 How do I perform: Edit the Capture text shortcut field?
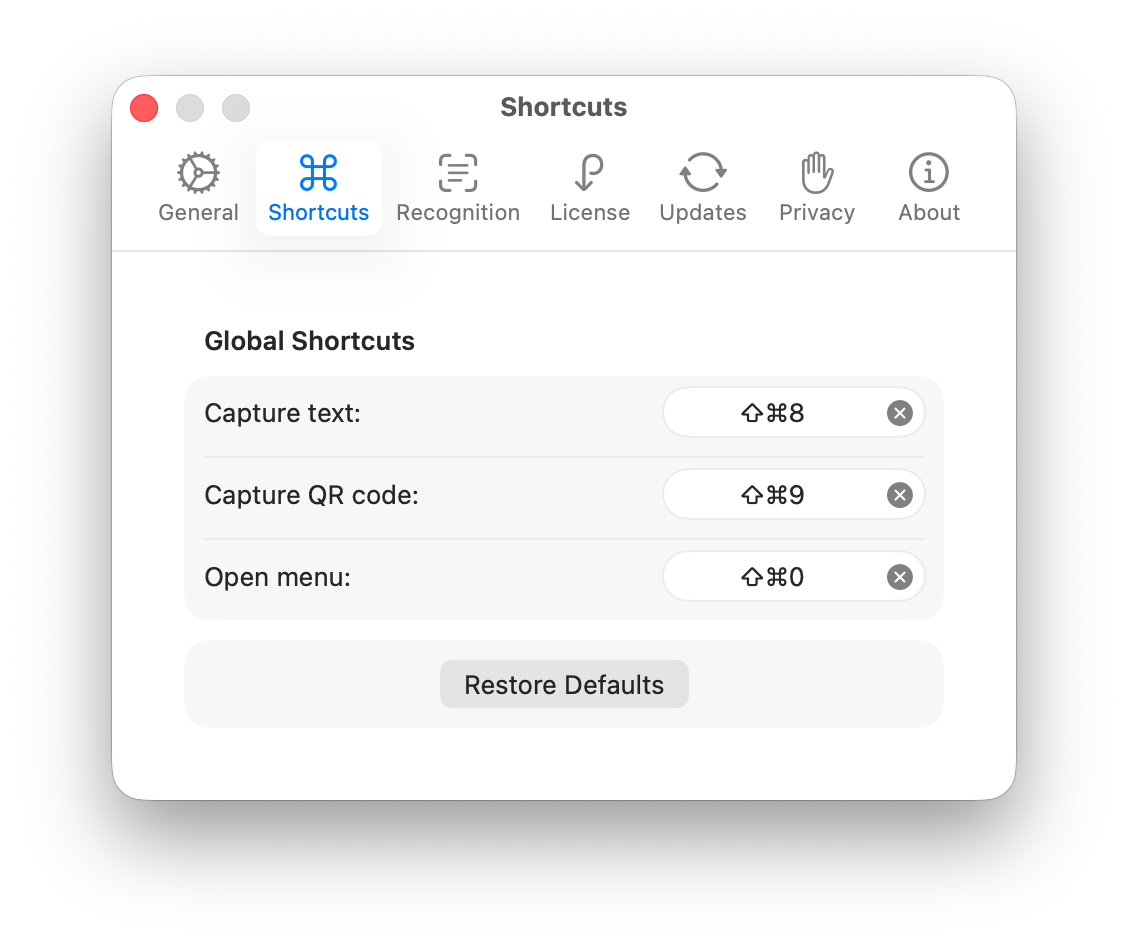click(x=793, y=413)
